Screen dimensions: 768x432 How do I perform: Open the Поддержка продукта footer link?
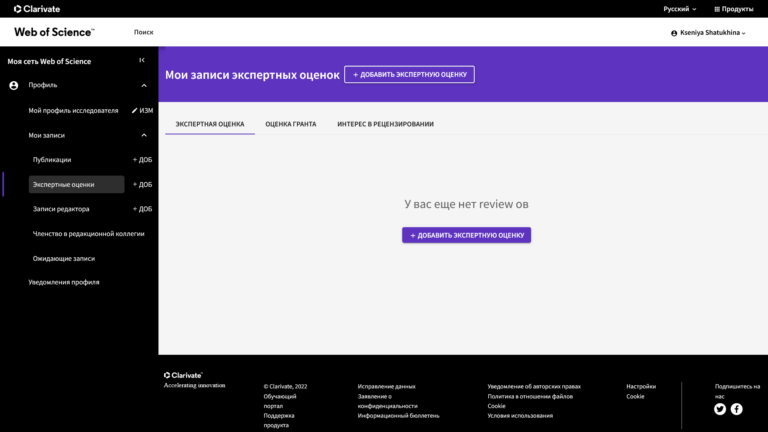click(279, 420)
